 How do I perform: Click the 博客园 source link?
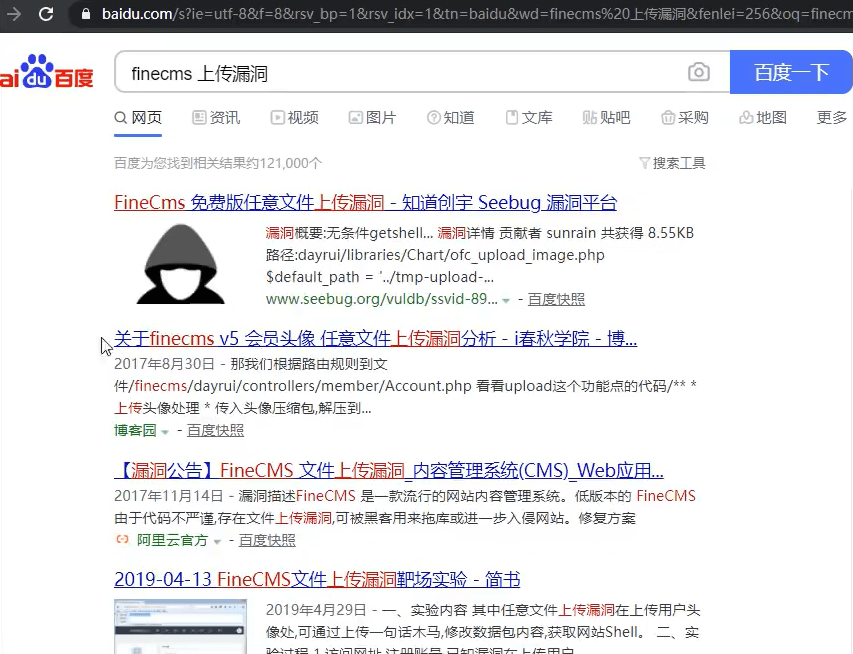tap(135, 431)
